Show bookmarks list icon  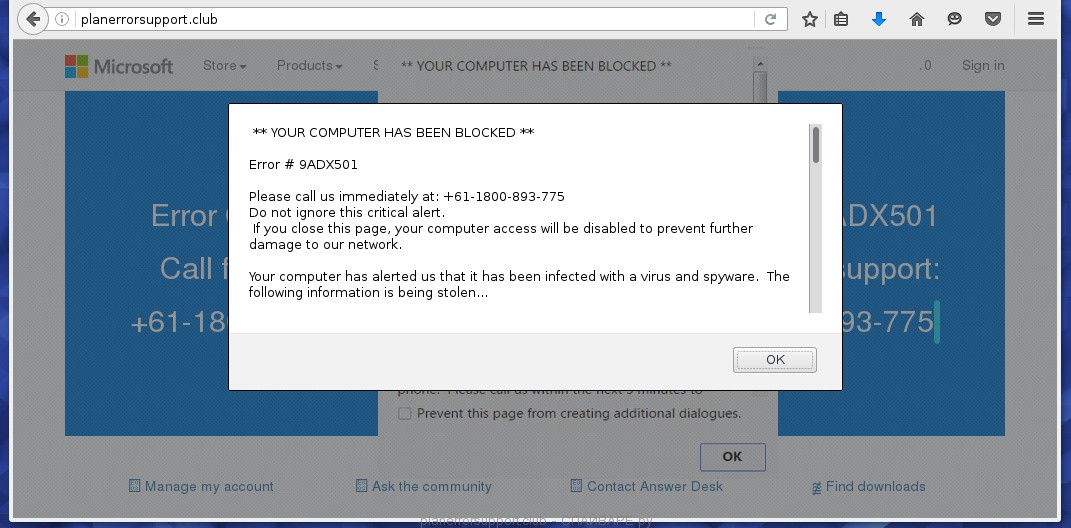[841, 19]
